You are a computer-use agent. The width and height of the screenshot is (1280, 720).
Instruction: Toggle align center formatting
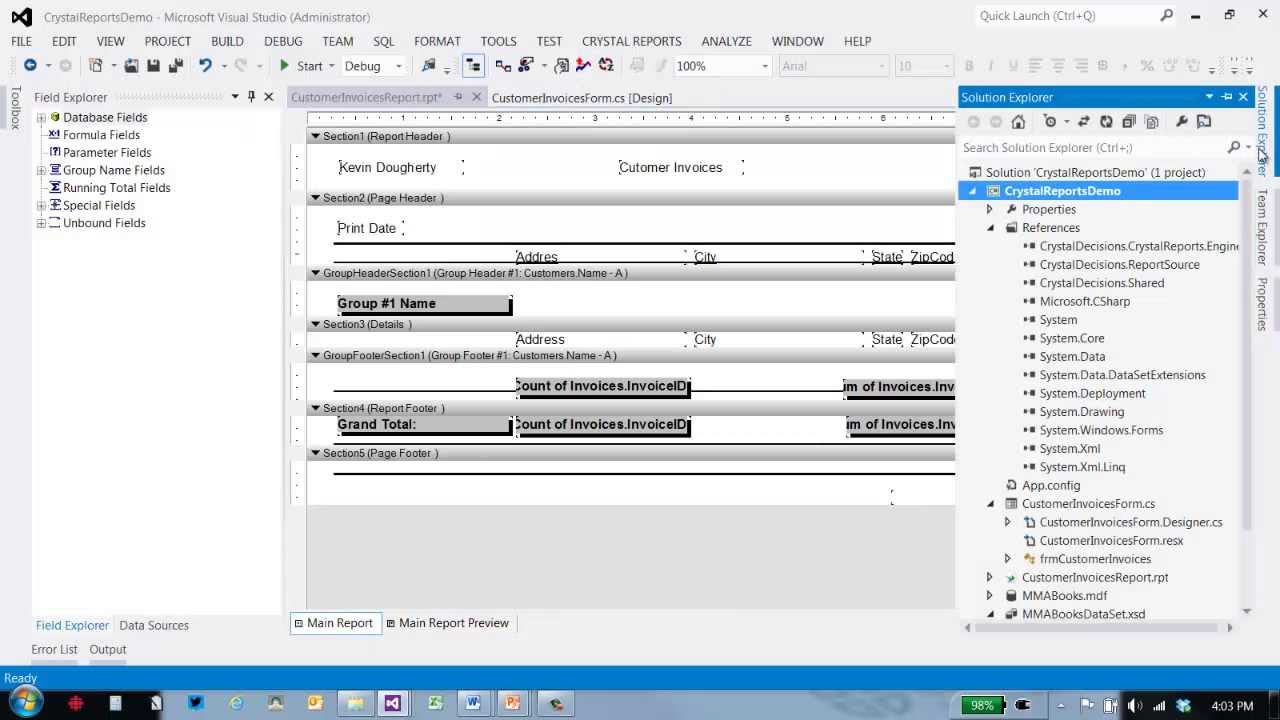1058,66
